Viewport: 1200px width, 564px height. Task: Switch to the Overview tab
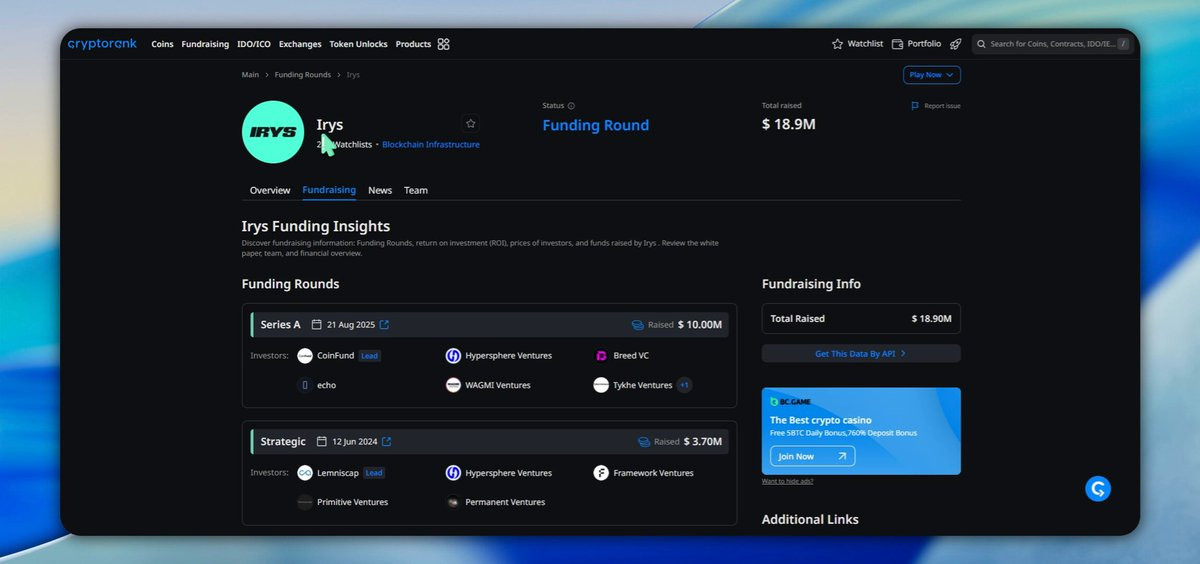pos(270,190)
